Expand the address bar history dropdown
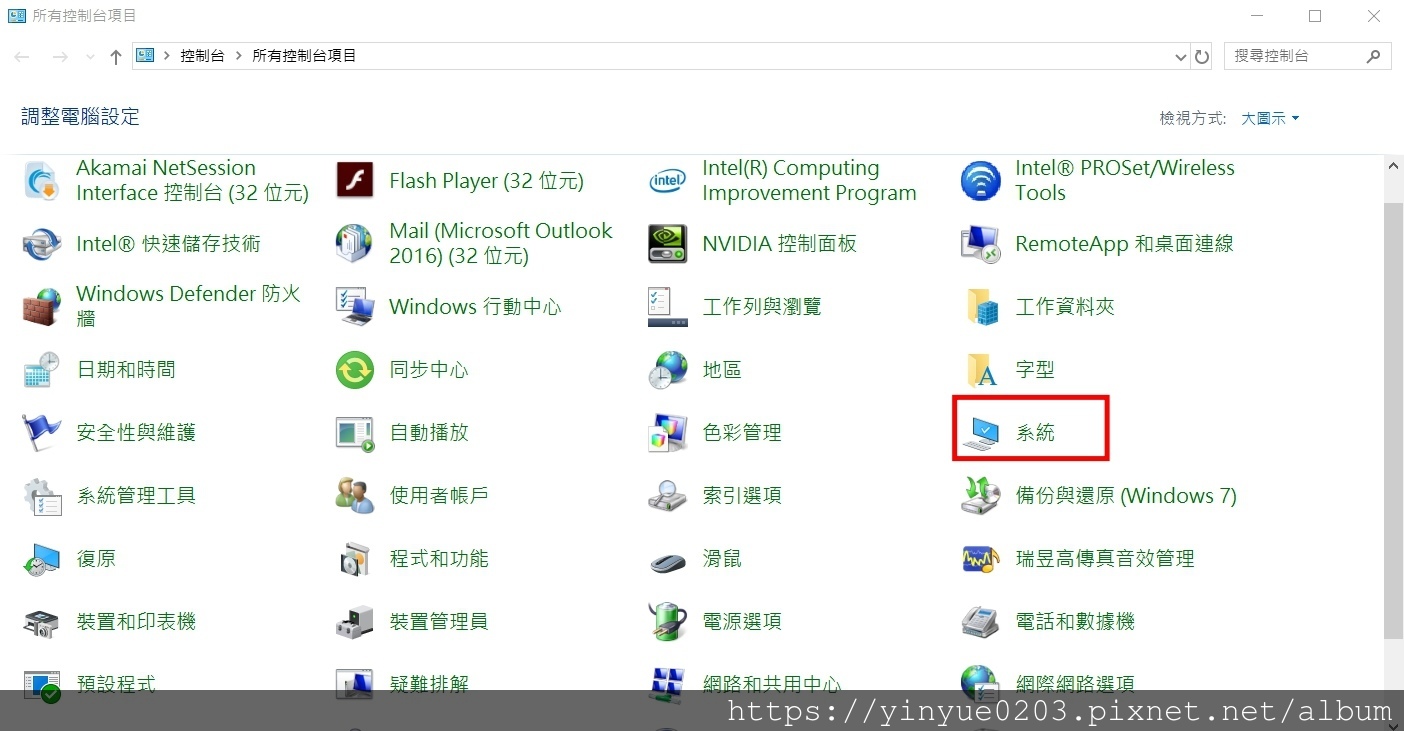 coord(1181,57)
